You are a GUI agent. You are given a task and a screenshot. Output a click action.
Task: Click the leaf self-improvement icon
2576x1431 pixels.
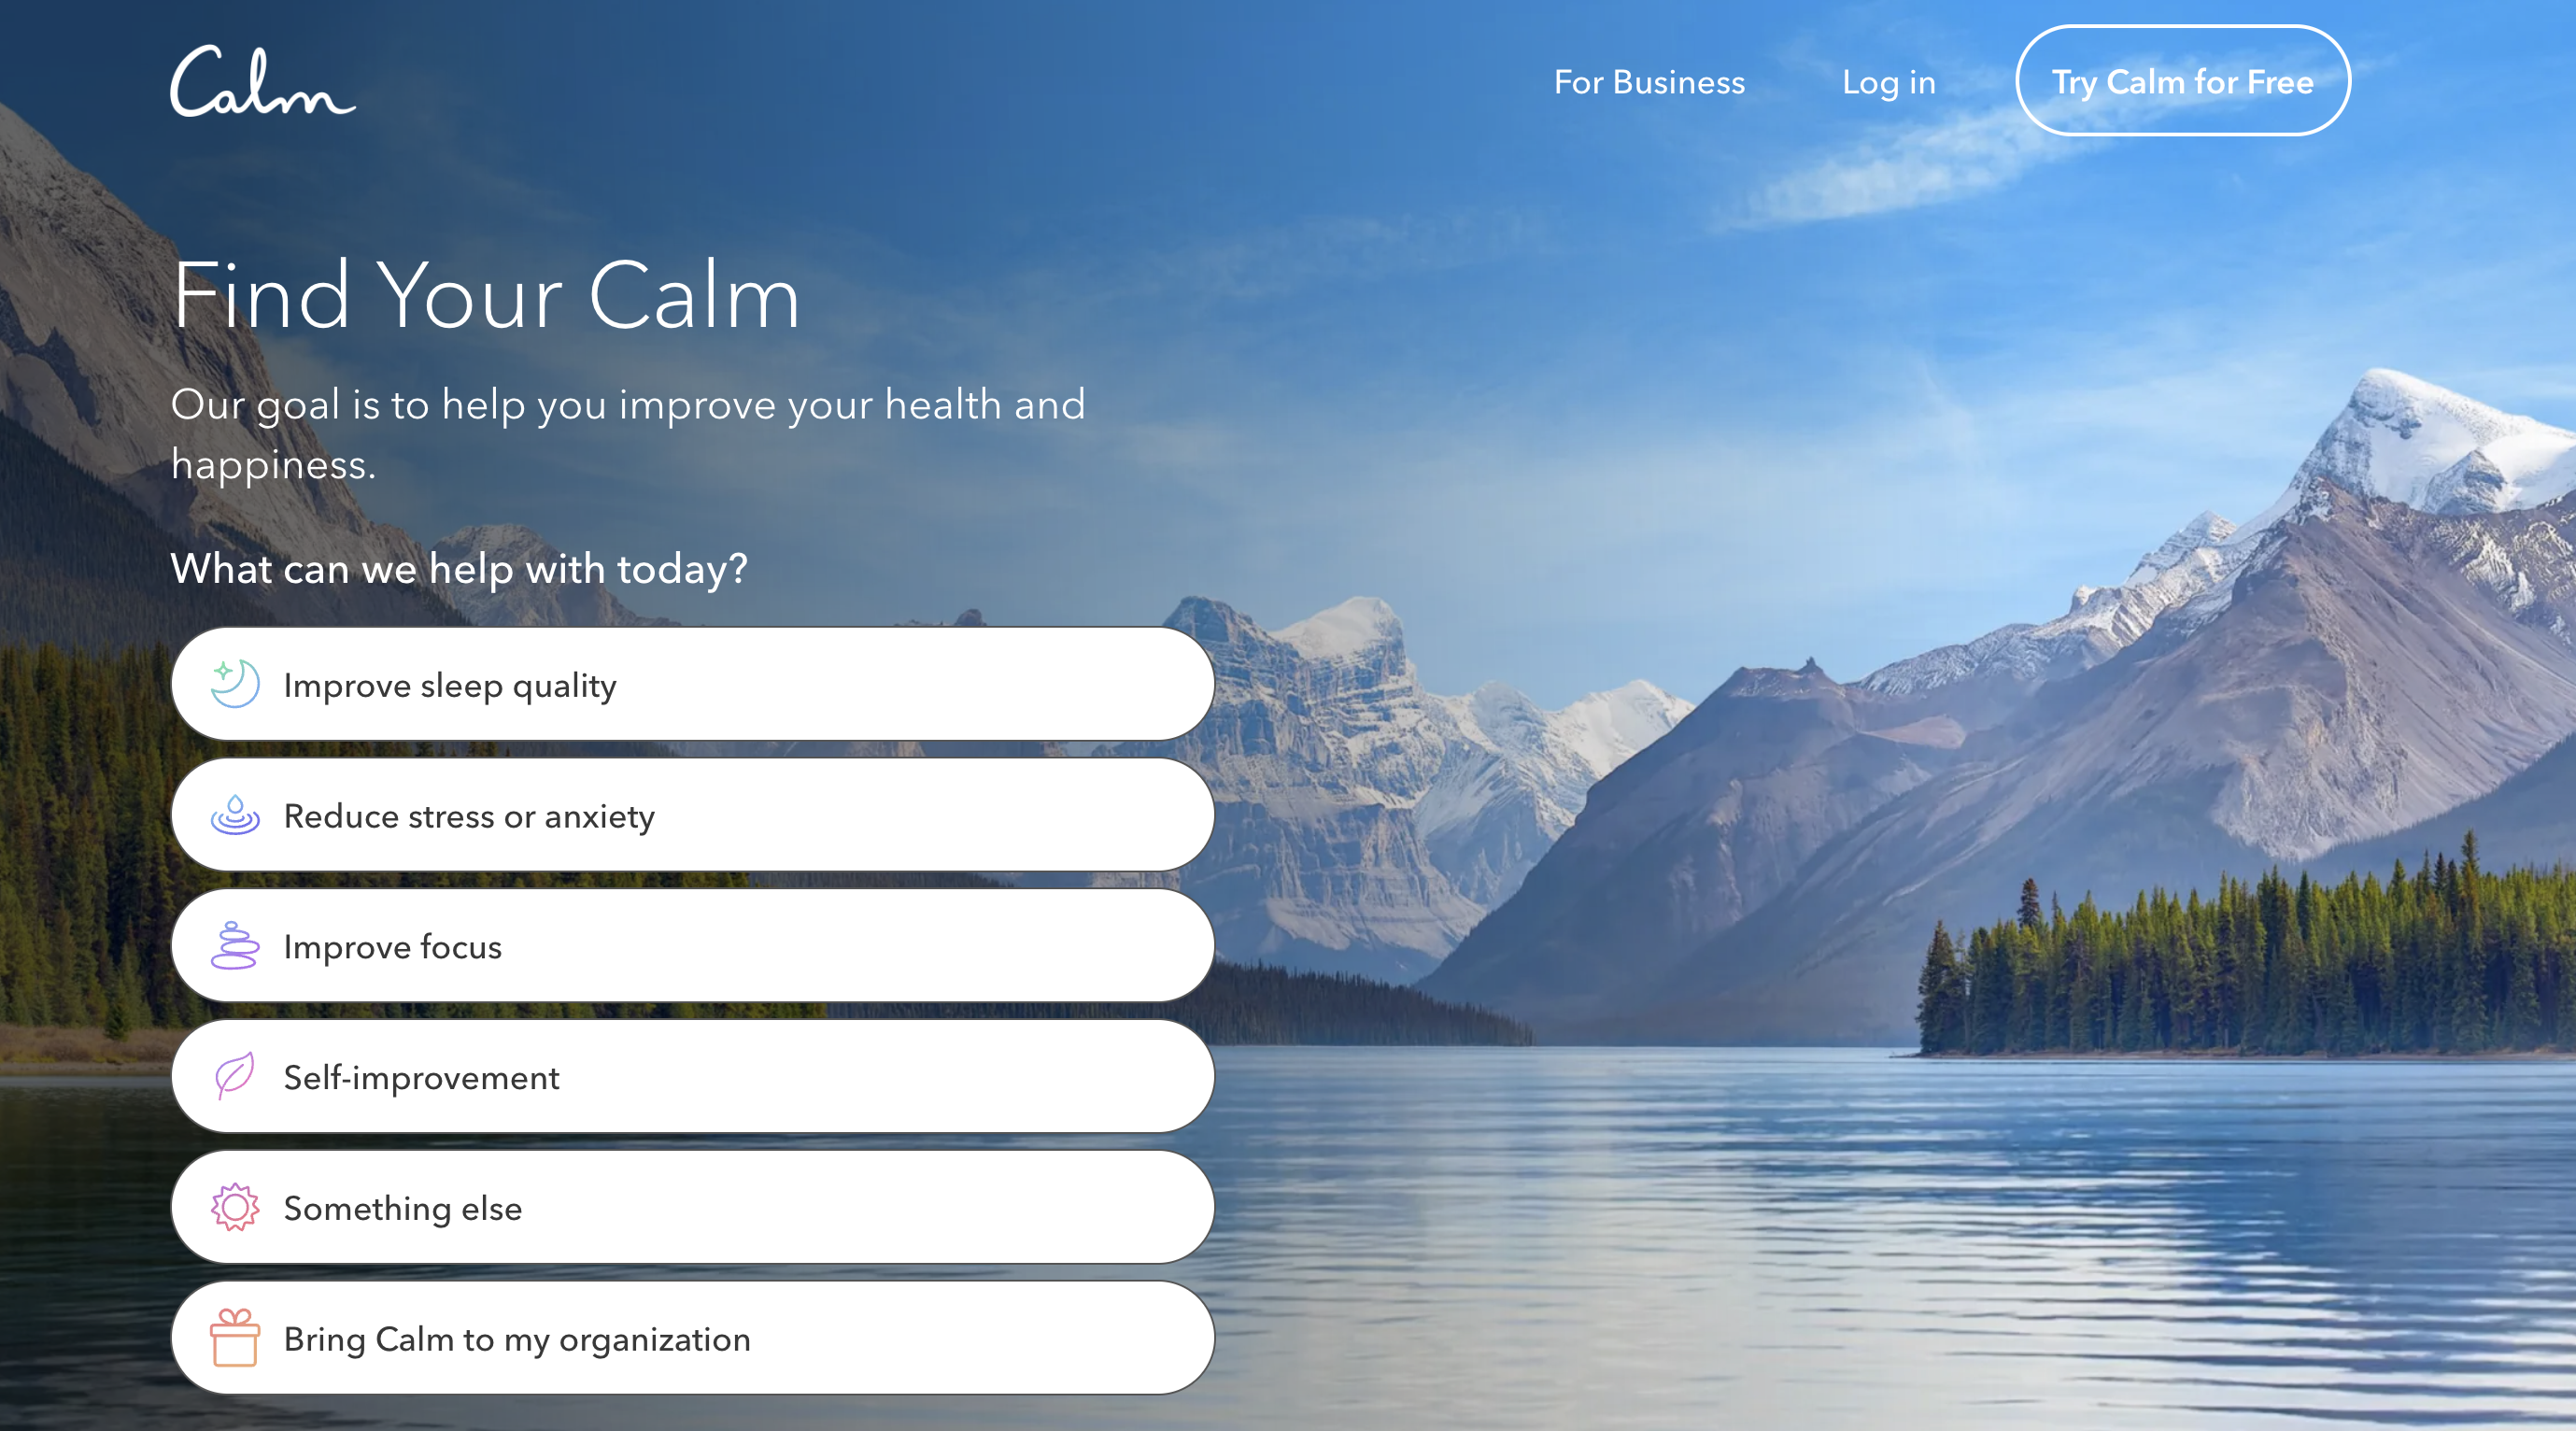234,1077
